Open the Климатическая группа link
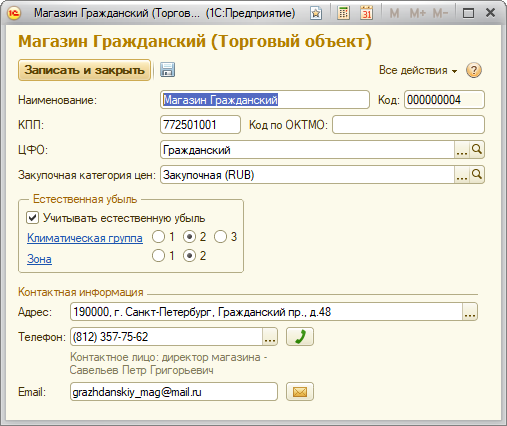 [85, 238]
